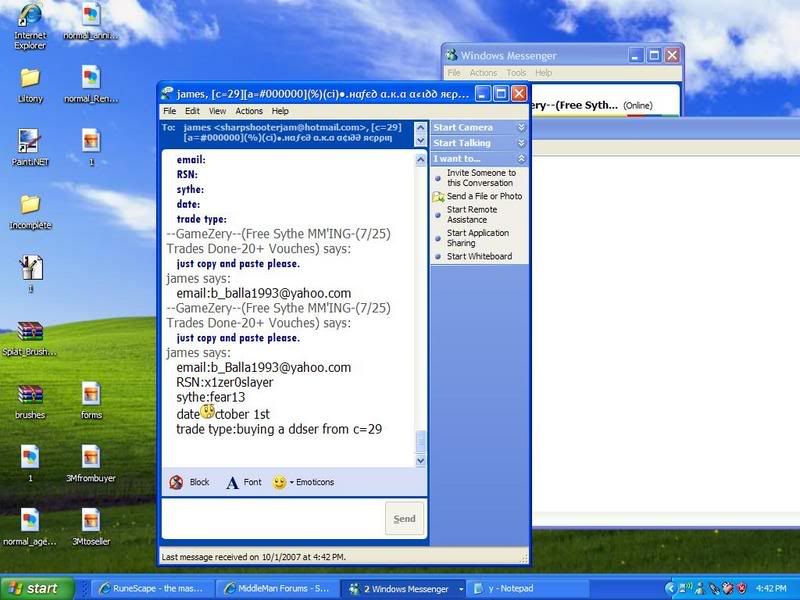The image size is (800, 600).
Task: Click the text 'RSN:x1zer0slayer'
Action: tap(224, 382)
